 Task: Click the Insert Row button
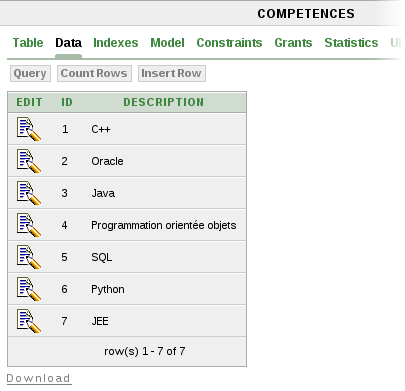pyautogui.click(x=172, y=73)
